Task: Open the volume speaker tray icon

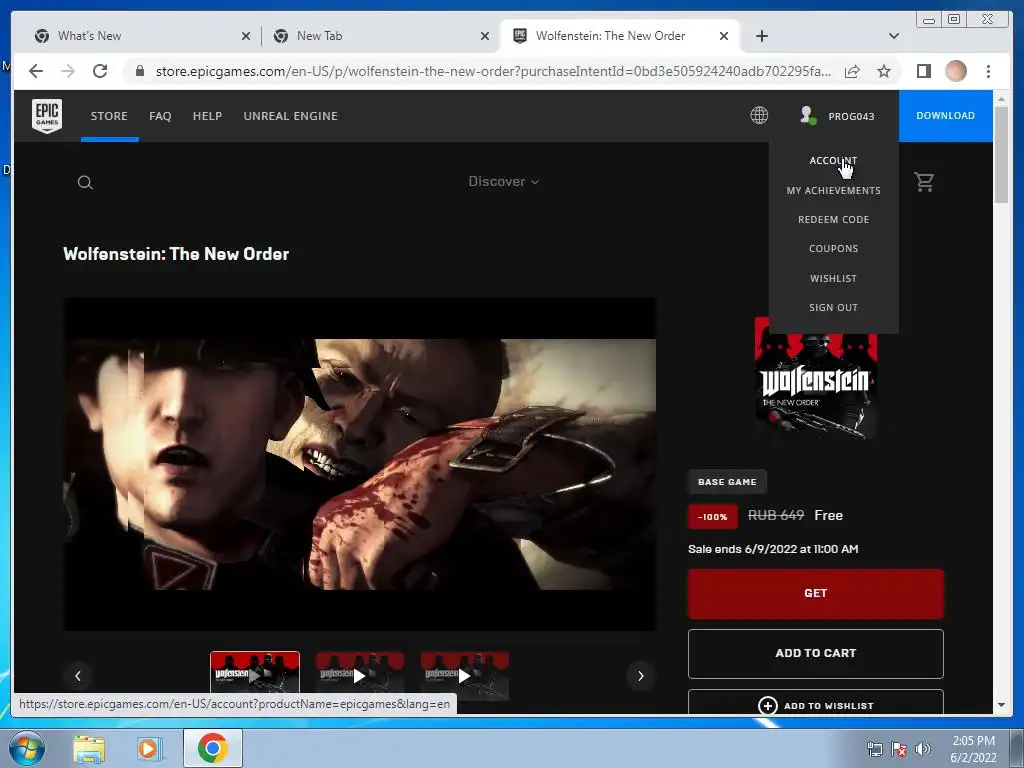Action: [x=922, y=749]
